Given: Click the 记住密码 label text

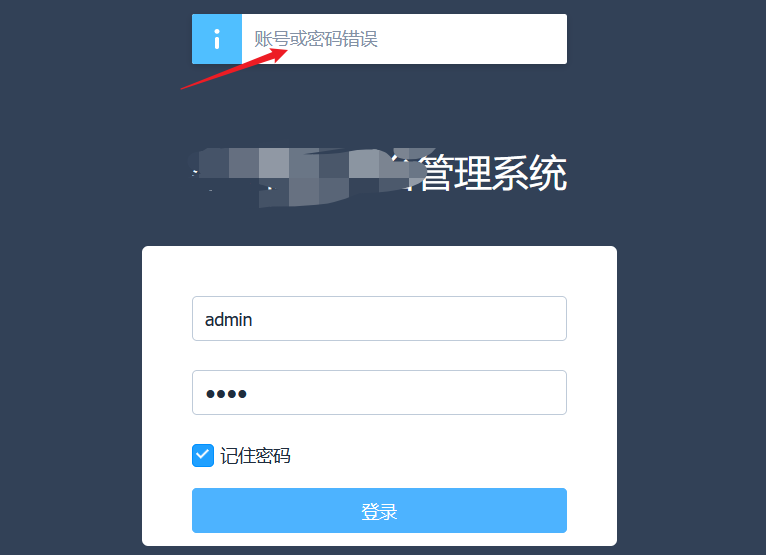Looking at the screenshot, I should pyautogui.click(x=255, y=456).
